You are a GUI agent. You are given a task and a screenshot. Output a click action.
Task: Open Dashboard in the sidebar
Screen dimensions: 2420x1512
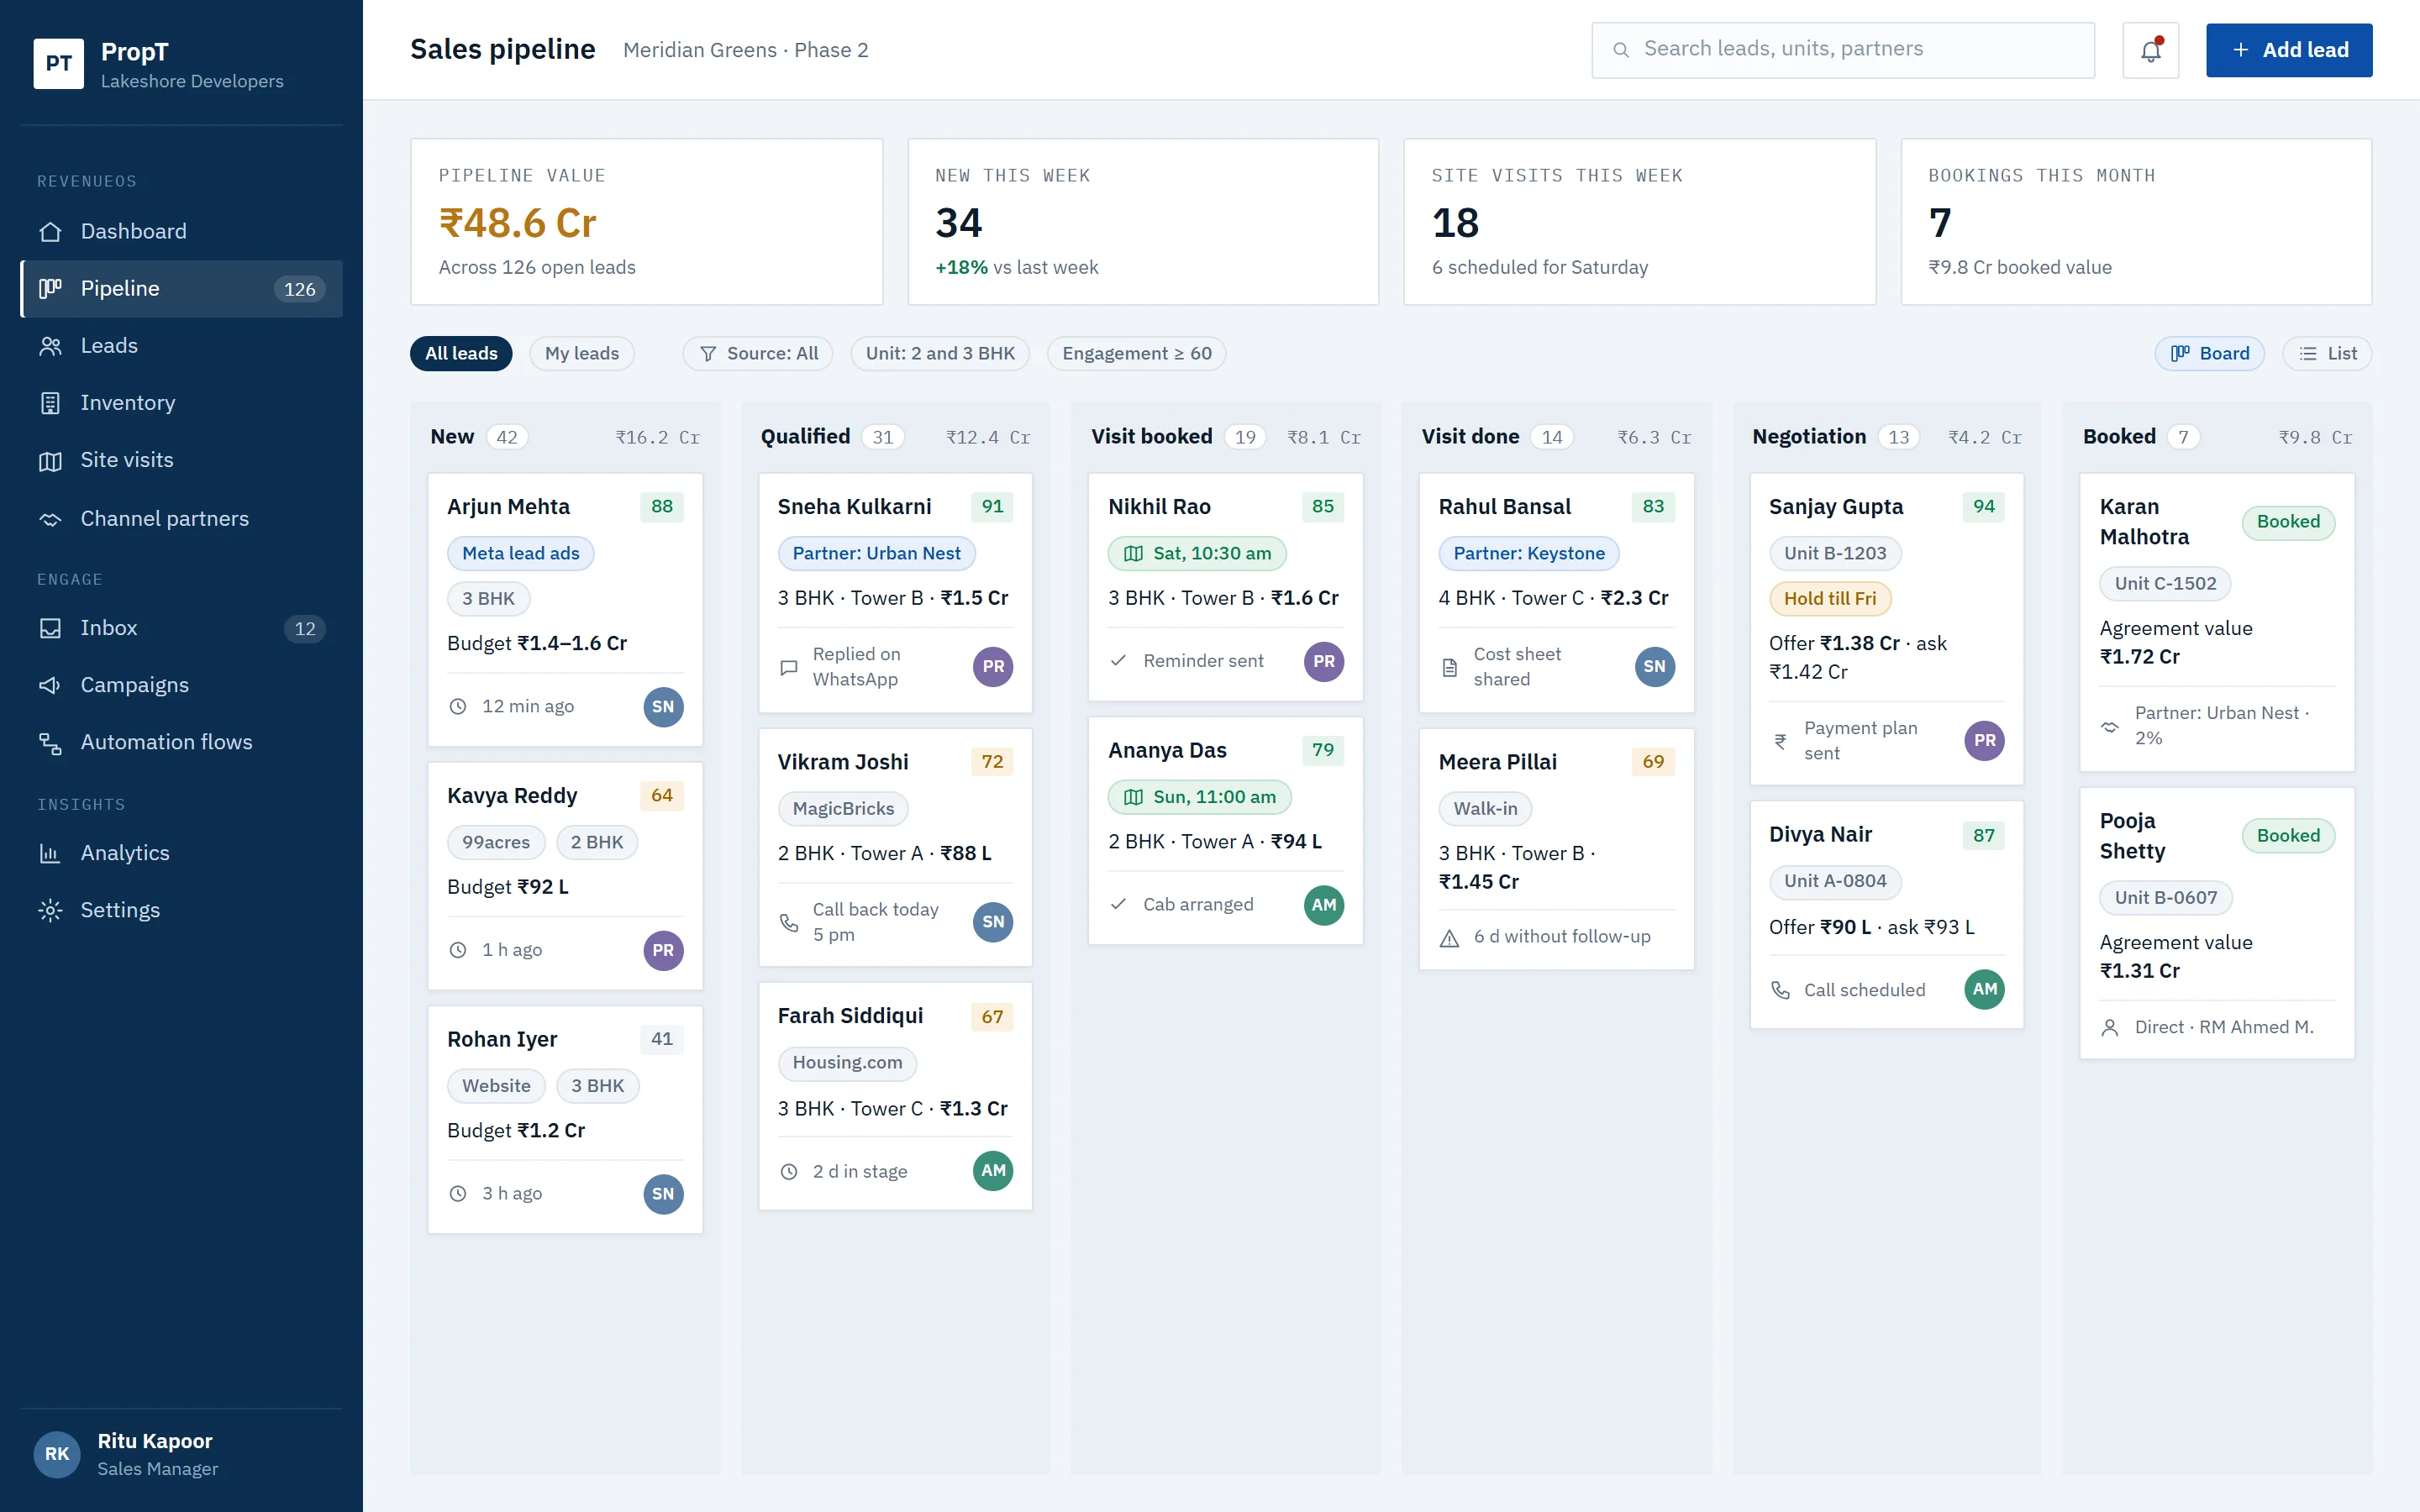181,232
